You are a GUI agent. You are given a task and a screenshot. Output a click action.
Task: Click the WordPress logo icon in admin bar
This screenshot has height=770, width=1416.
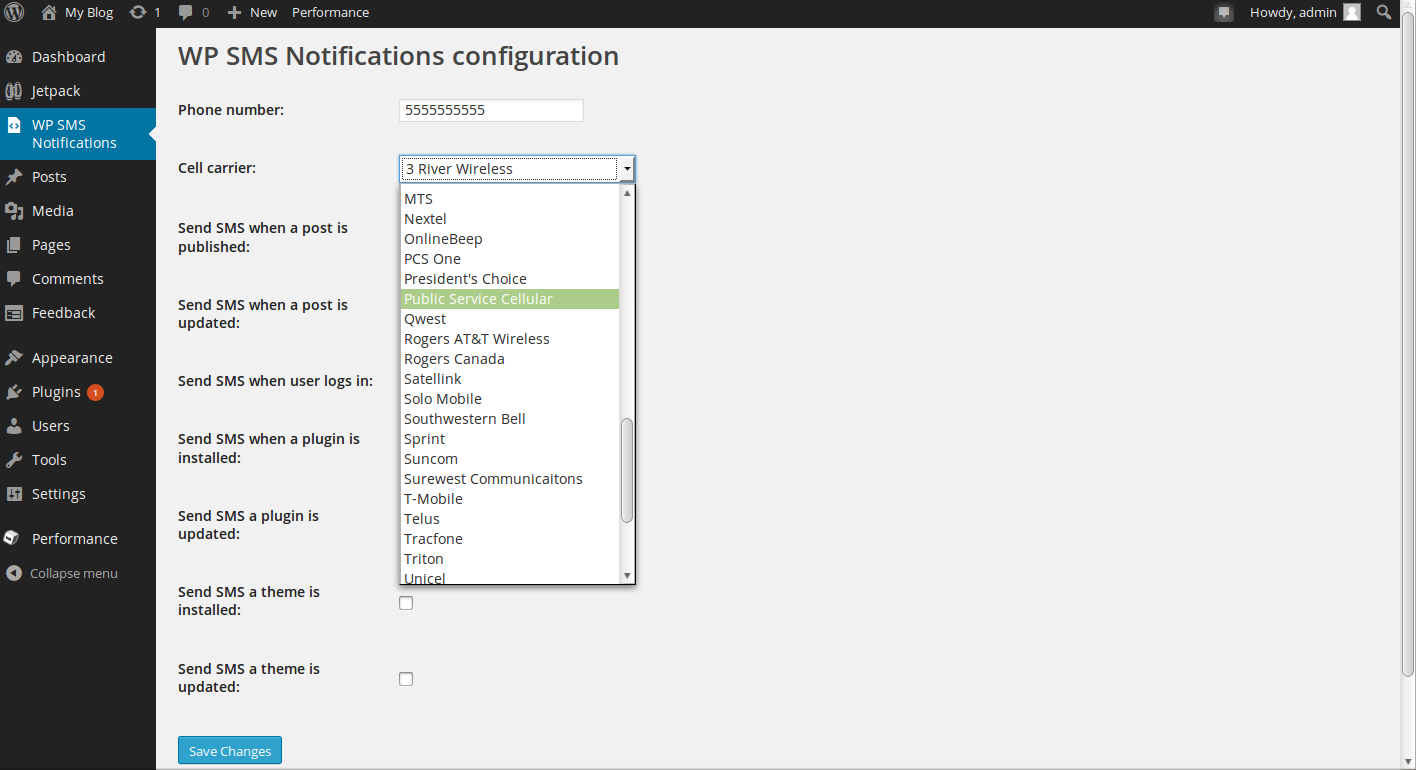click(x=14, y=13)
